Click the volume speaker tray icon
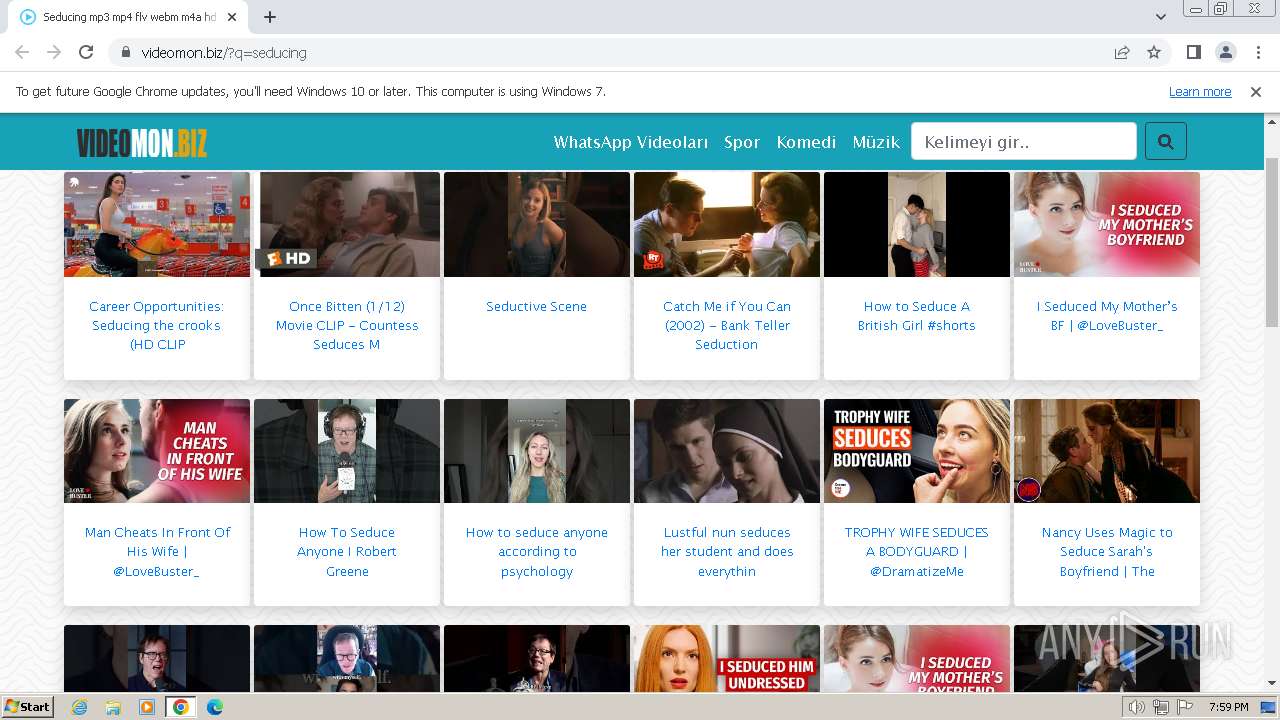This screenshot has height=720, width=1280. click(x=1137, y=707)
